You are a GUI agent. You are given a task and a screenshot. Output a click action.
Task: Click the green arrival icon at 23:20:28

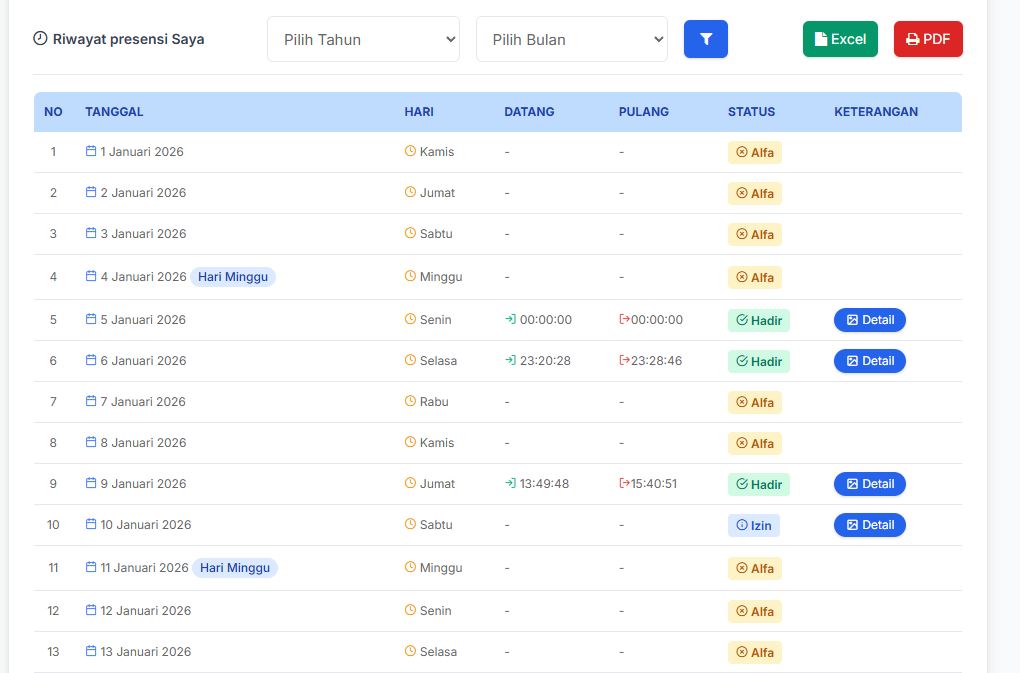(510, 361)
